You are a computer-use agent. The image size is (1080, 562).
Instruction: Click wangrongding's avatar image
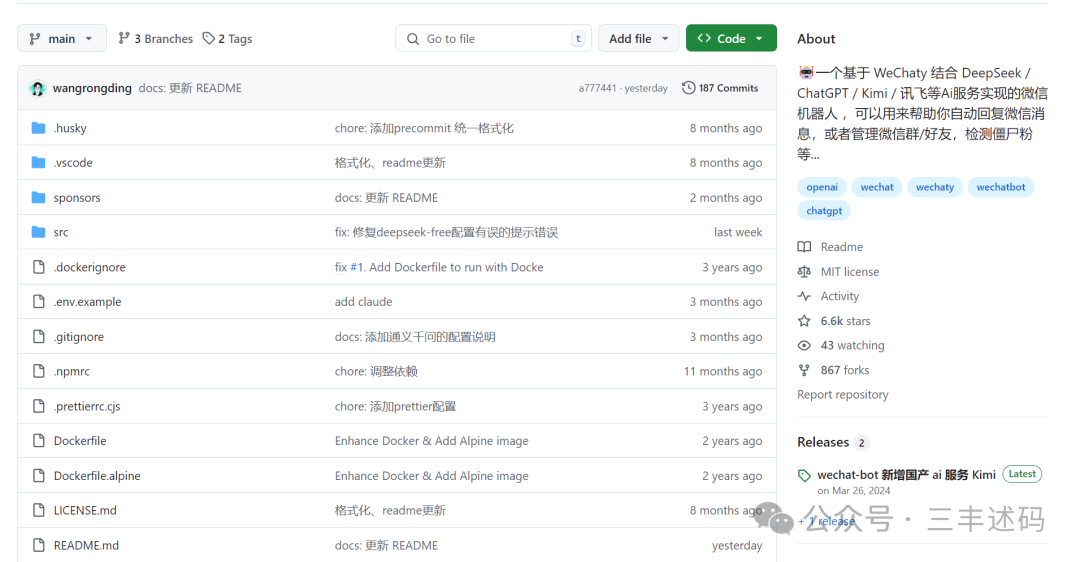click(x=38, y=88)
